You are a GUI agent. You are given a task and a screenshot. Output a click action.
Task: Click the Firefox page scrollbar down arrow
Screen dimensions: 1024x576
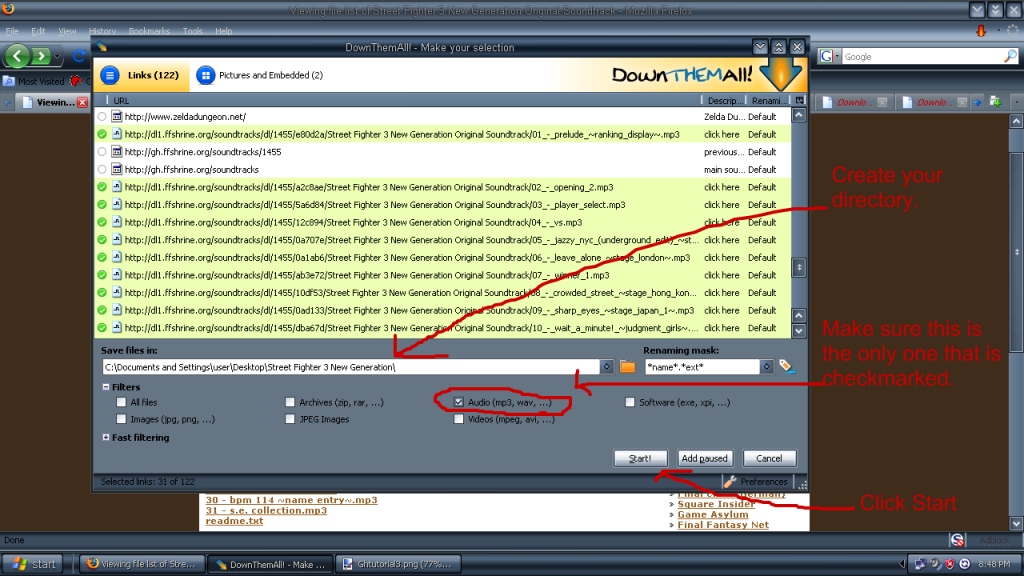pyautogui.click(x=1016, y=523)
